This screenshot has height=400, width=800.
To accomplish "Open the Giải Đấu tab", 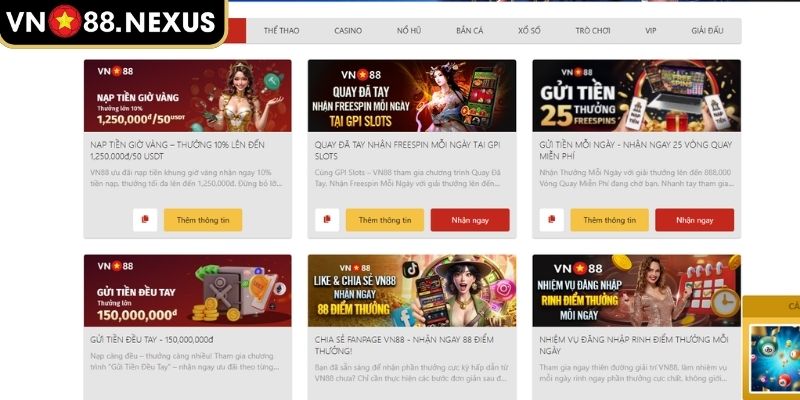I will [708, 31].
